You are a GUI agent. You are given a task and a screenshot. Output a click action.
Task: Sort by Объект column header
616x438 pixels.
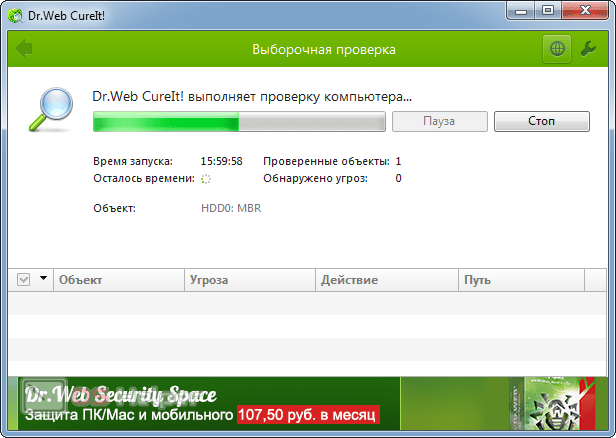coord(119,280)
